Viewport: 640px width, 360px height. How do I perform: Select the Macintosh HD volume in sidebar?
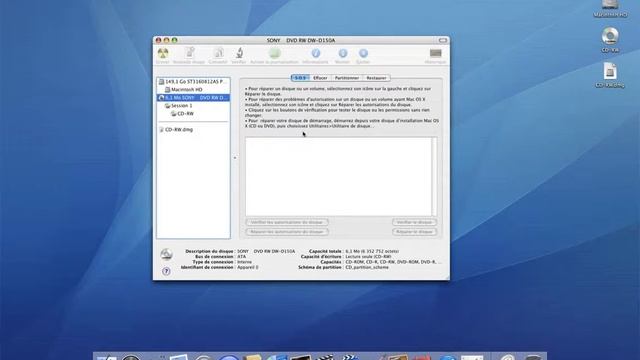click(193, 89)
